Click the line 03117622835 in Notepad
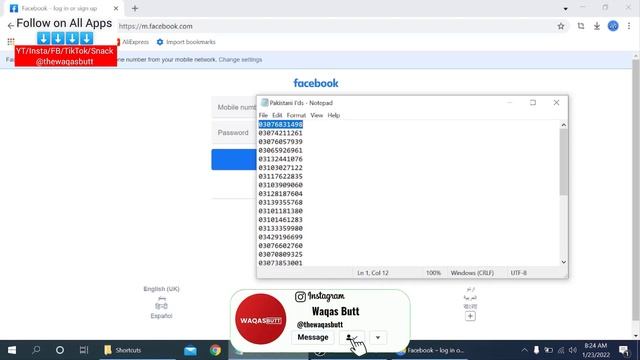The width and height of the screenshot is (640, 360). coord(280,176)
